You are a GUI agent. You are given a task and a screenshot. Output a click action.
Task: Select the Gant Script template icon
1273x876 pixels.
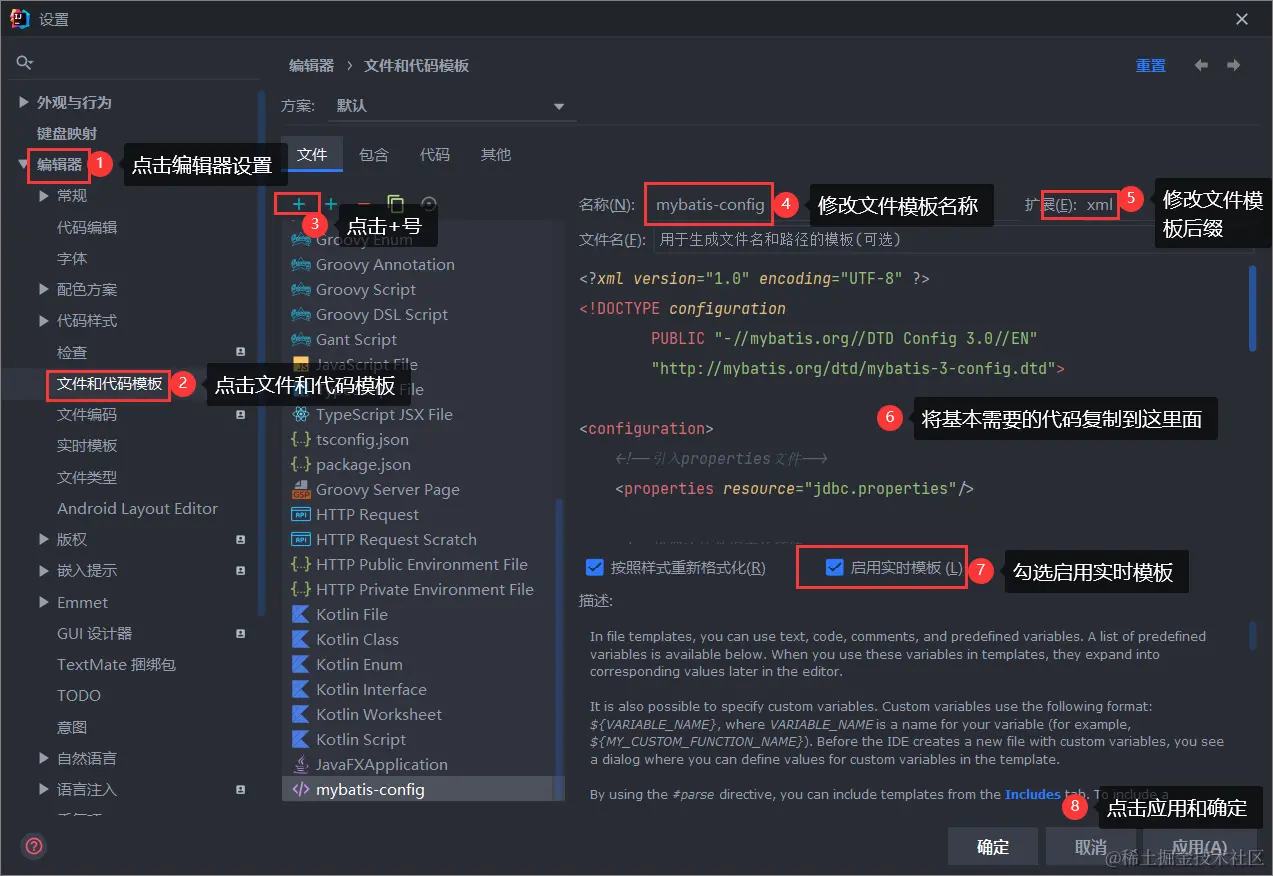click(x=300, y=339)
